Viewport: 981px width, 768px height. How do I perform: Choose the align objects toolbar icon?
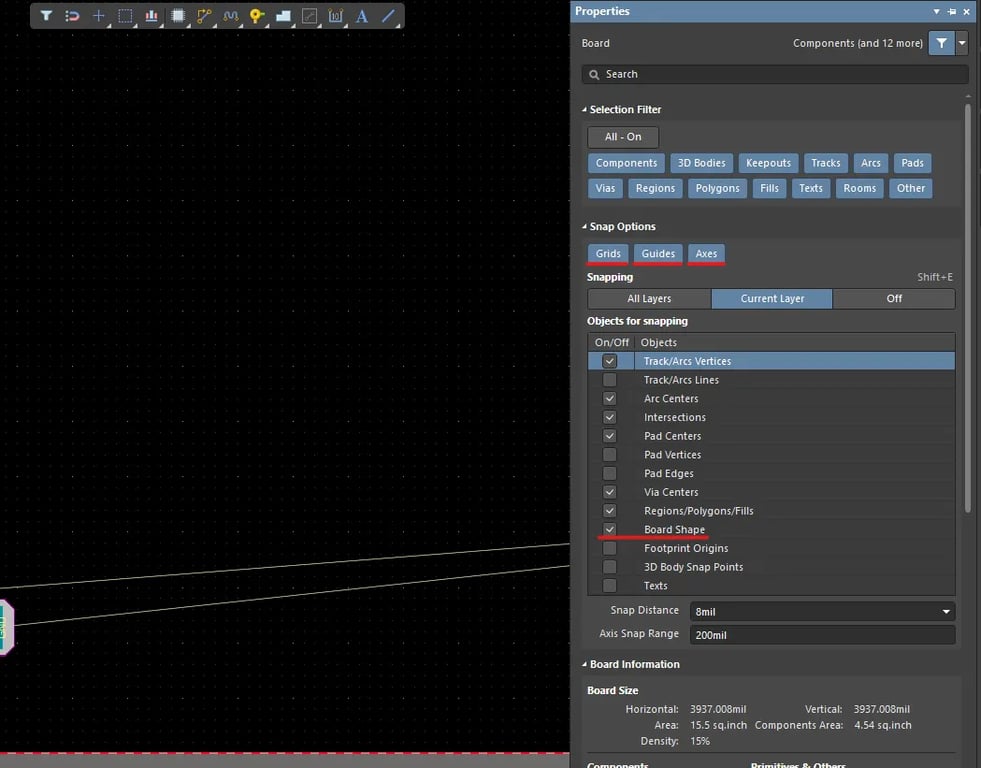(x=151, y=16)
